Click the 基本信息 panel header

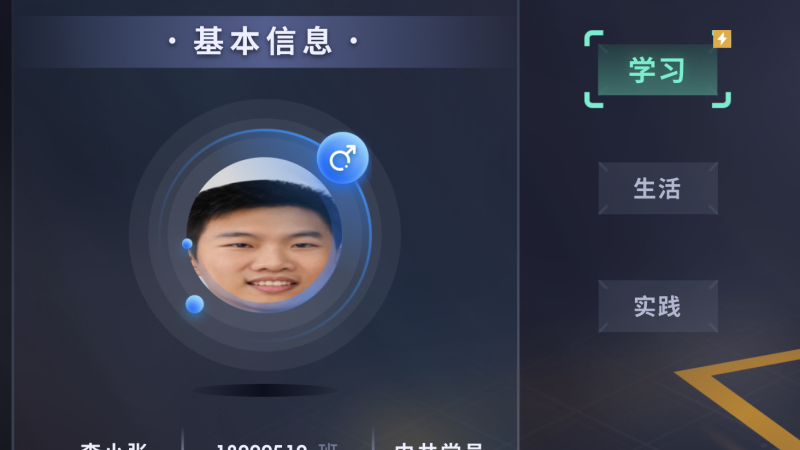tap(263, 41)
